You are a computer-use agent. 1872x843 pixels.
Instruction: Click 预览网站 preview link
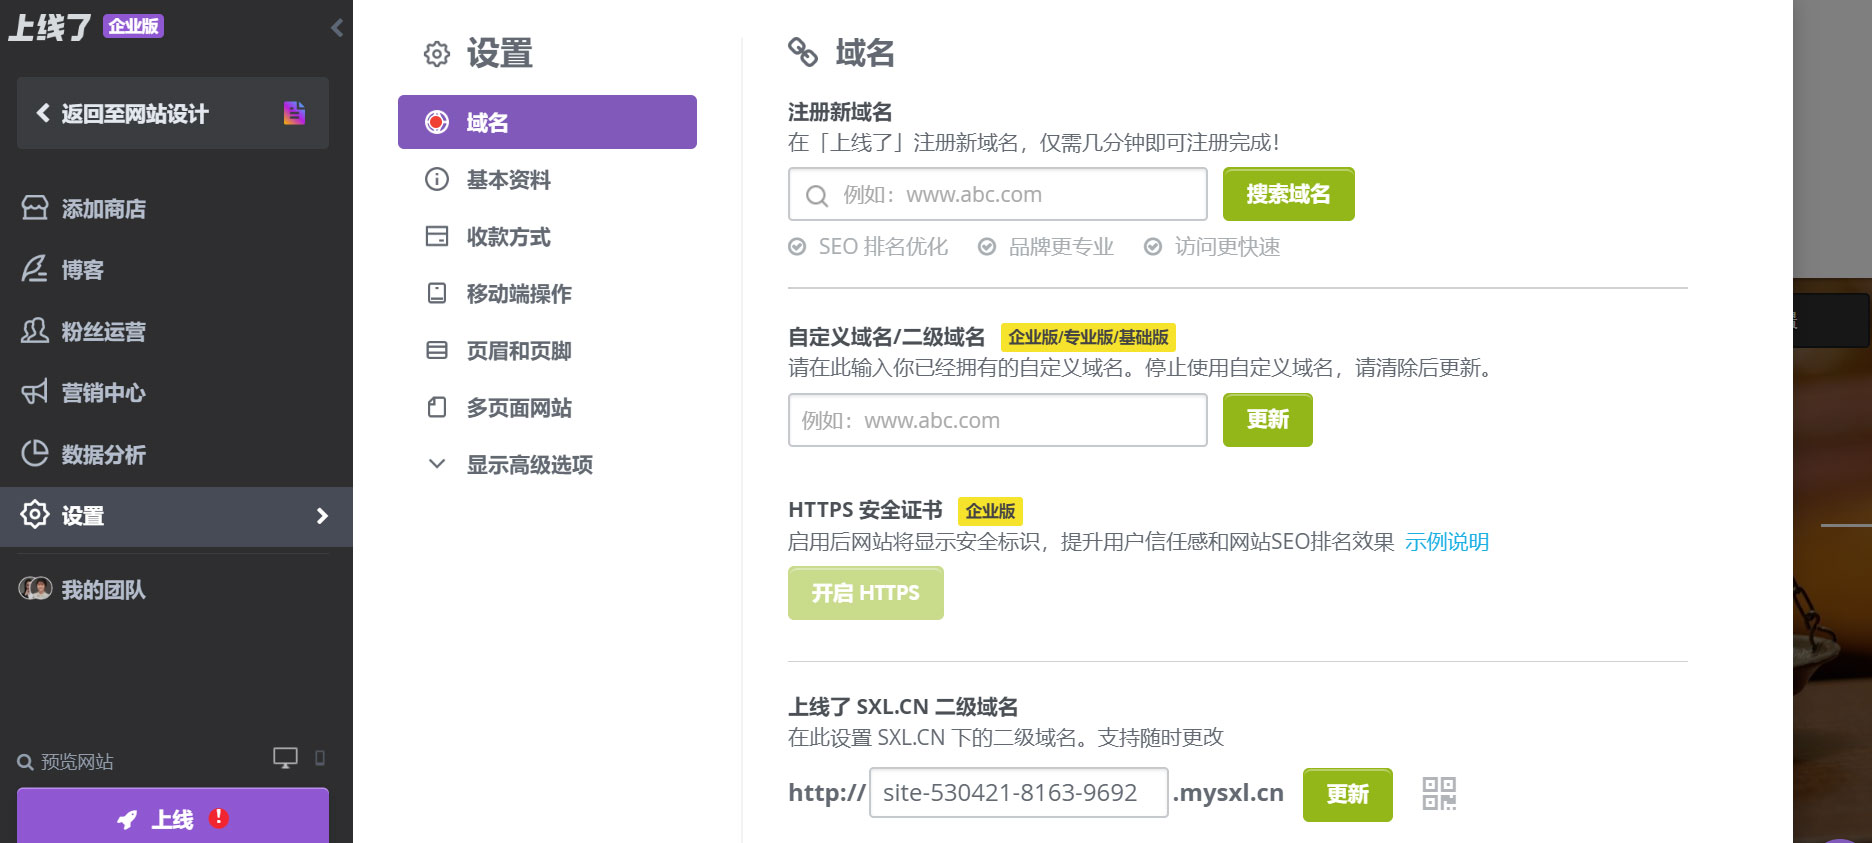[77, 762]
